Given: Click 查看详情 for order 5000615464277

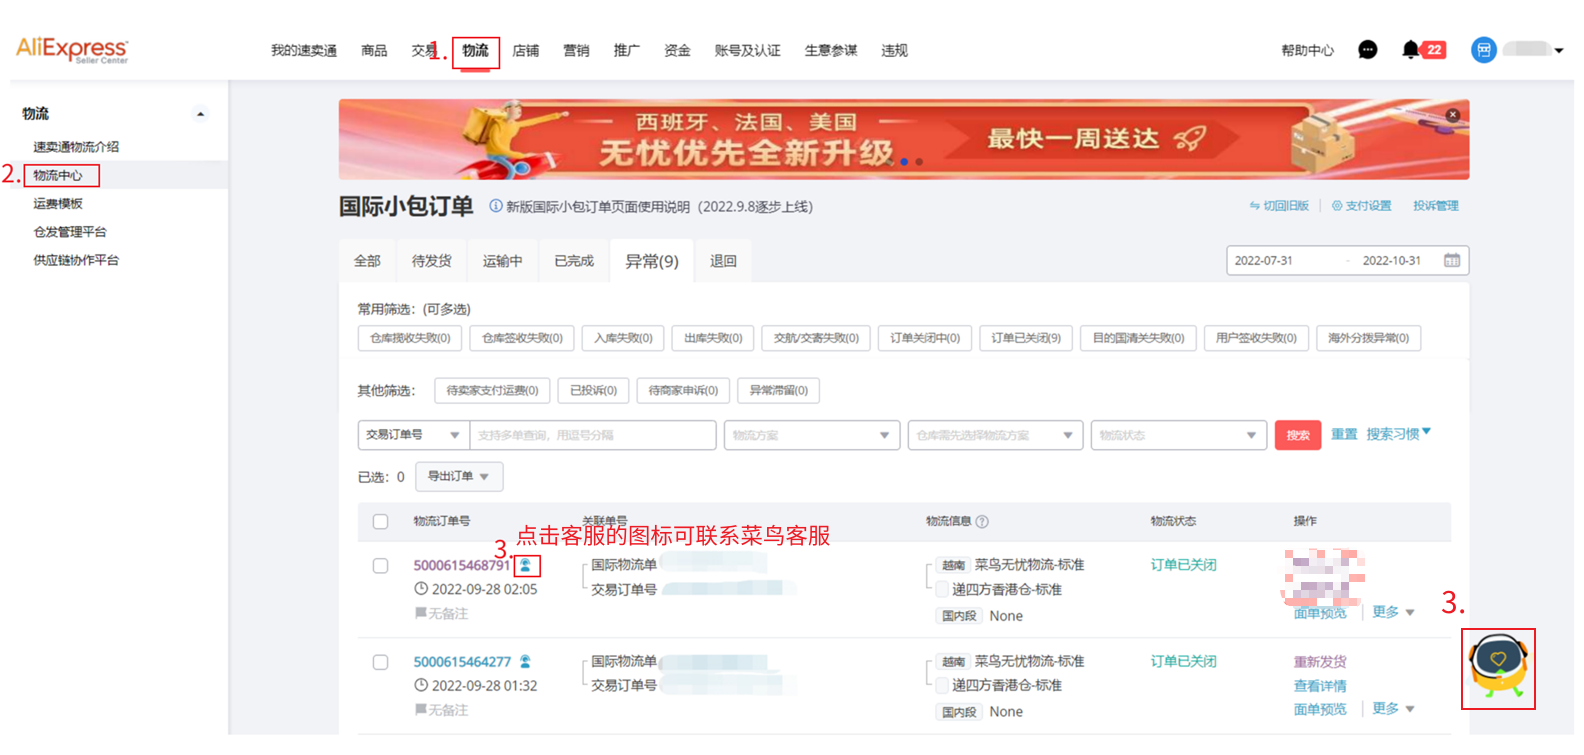Looking at the screenshot, I should [x=1320, y=686].
